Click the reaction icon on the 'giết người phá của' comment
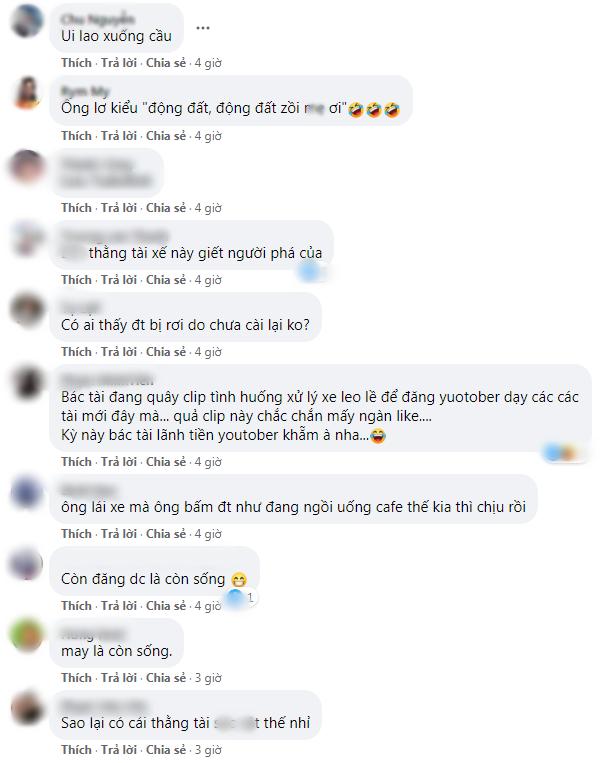 (x=312, y=271)
